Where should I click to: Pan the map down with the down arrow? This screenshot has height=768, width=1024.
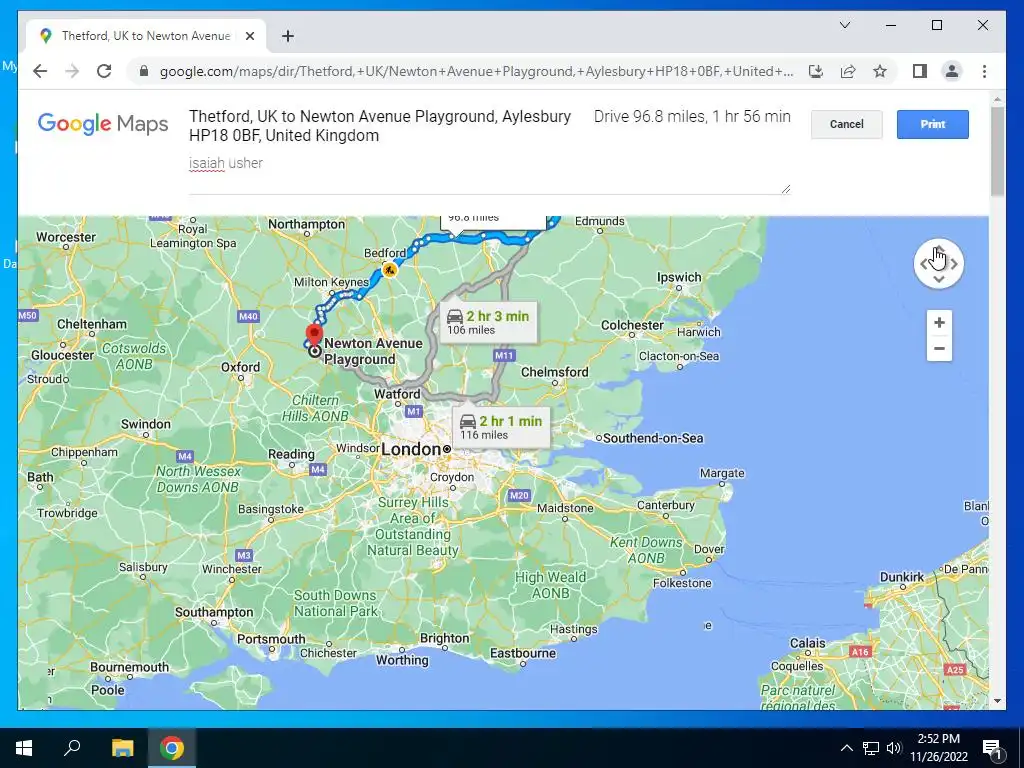click(x=939, y=280)
